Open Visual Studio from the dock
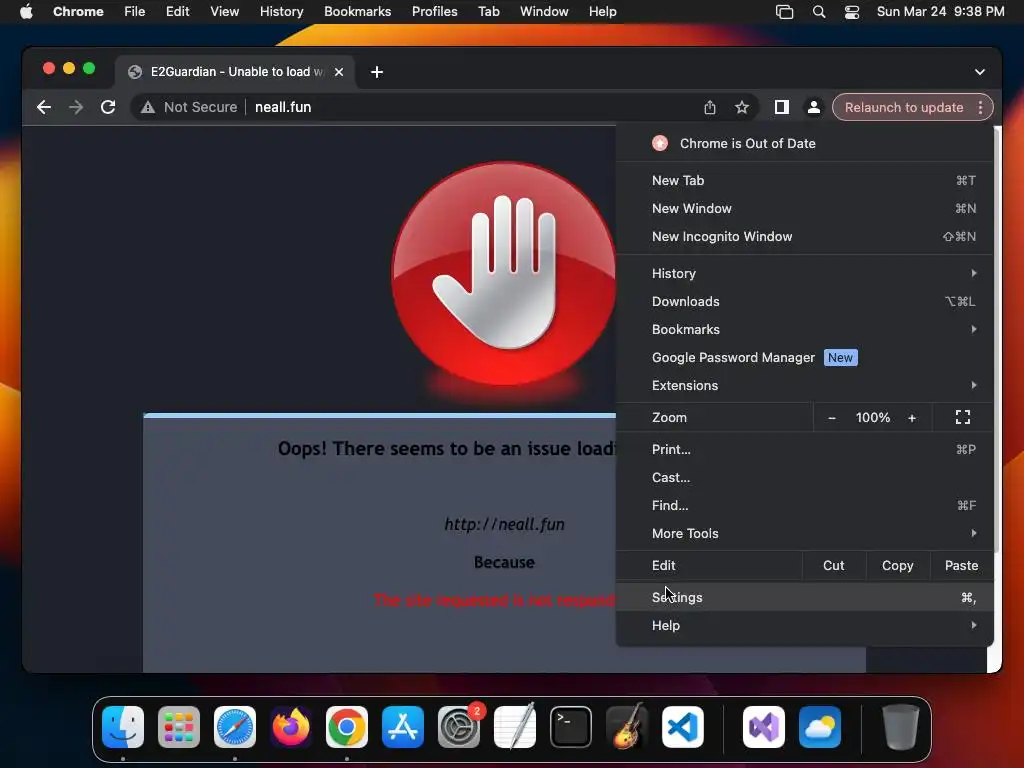 [763, 727]
